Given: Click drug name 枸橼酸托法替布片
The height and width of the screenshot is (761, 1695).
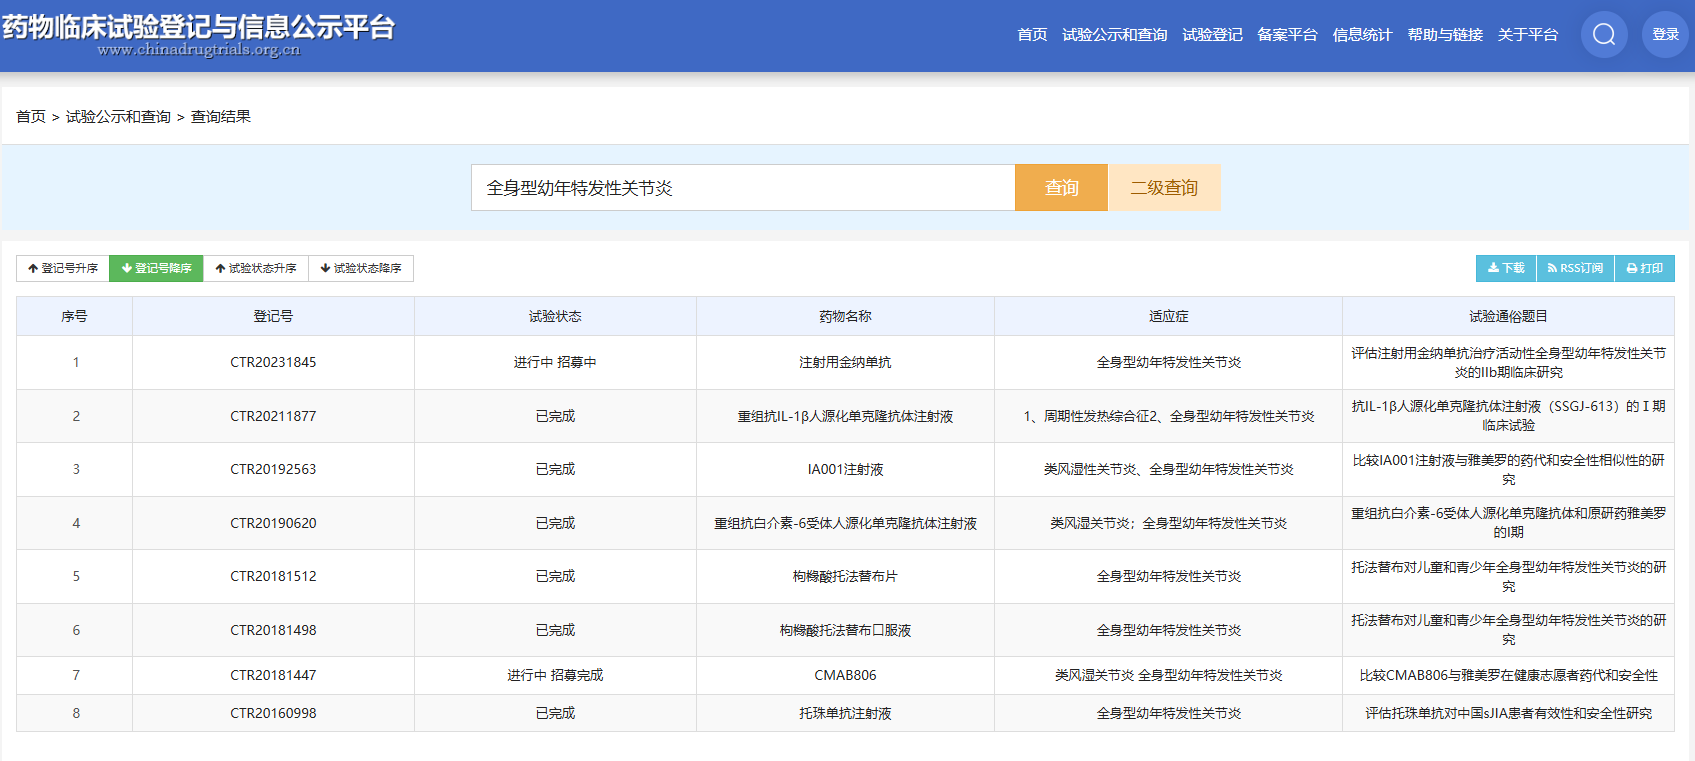Looking at the screenshot, I should click(x=845, y=576).
